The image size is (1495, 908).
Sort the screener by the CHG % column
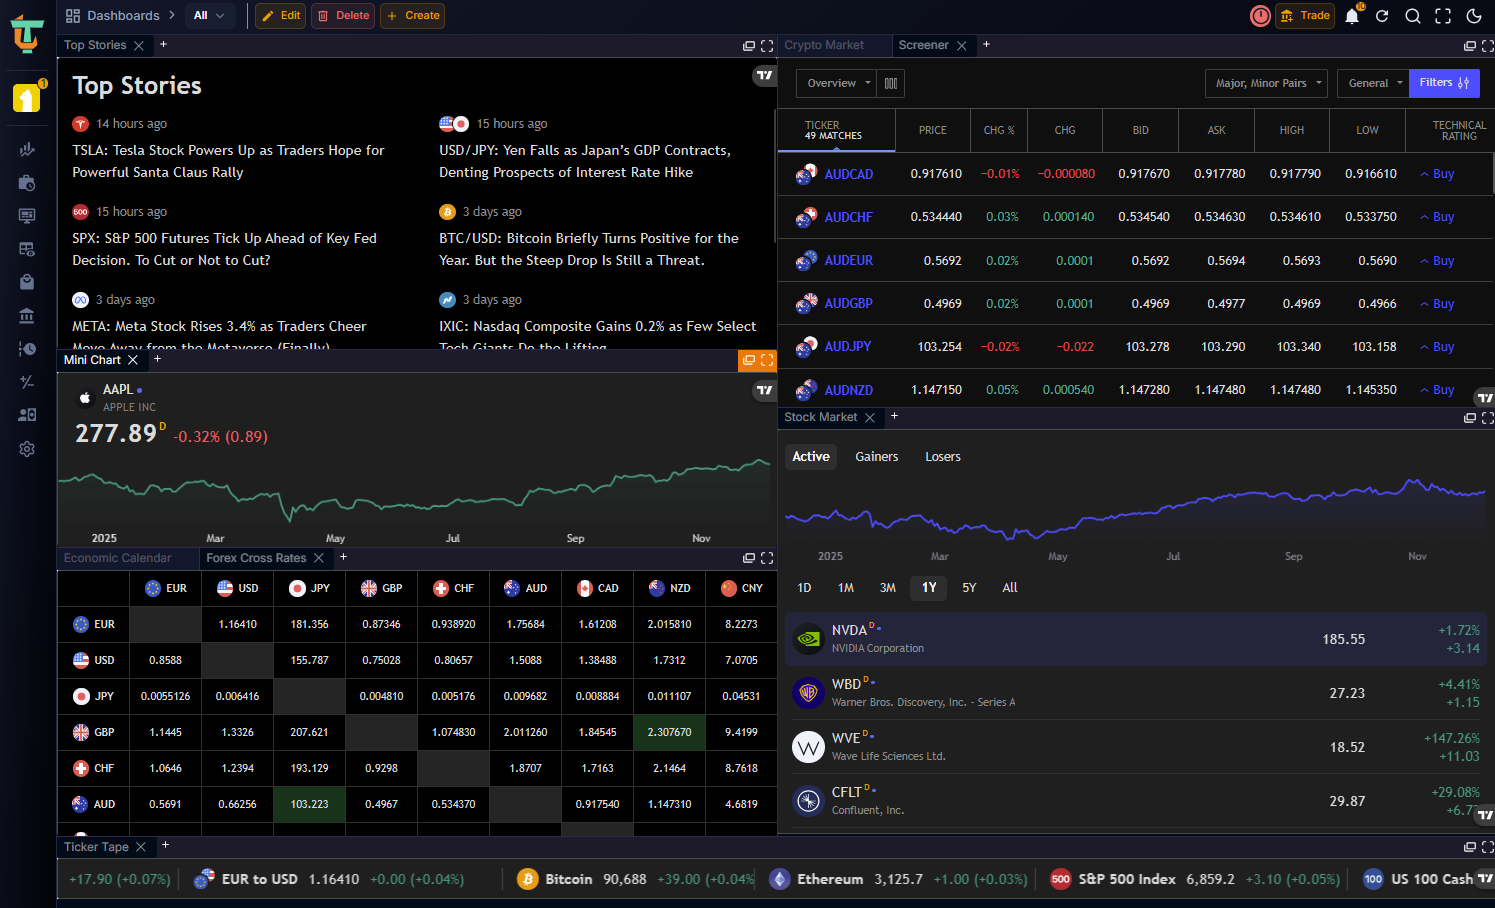point(998,130)
